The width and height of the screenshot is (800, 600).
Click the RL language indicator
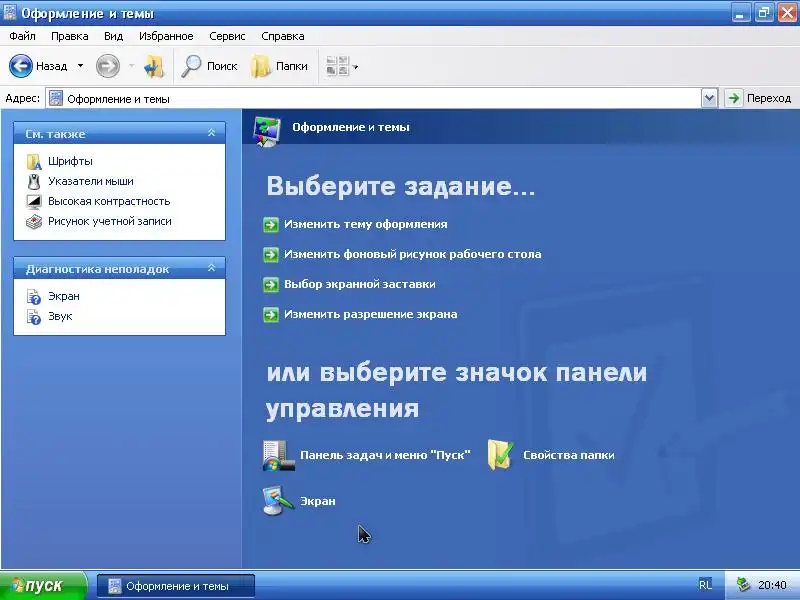[706, 585]
